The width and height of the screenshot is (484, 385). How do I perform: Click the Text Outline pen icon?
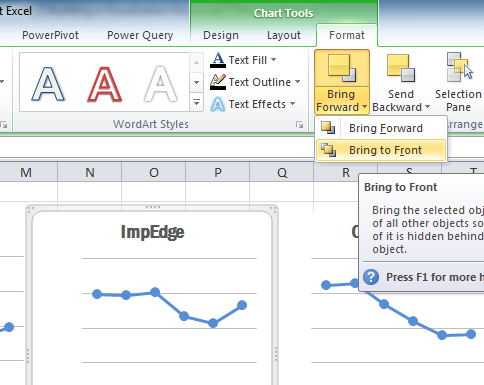click(x=218, y=82)
